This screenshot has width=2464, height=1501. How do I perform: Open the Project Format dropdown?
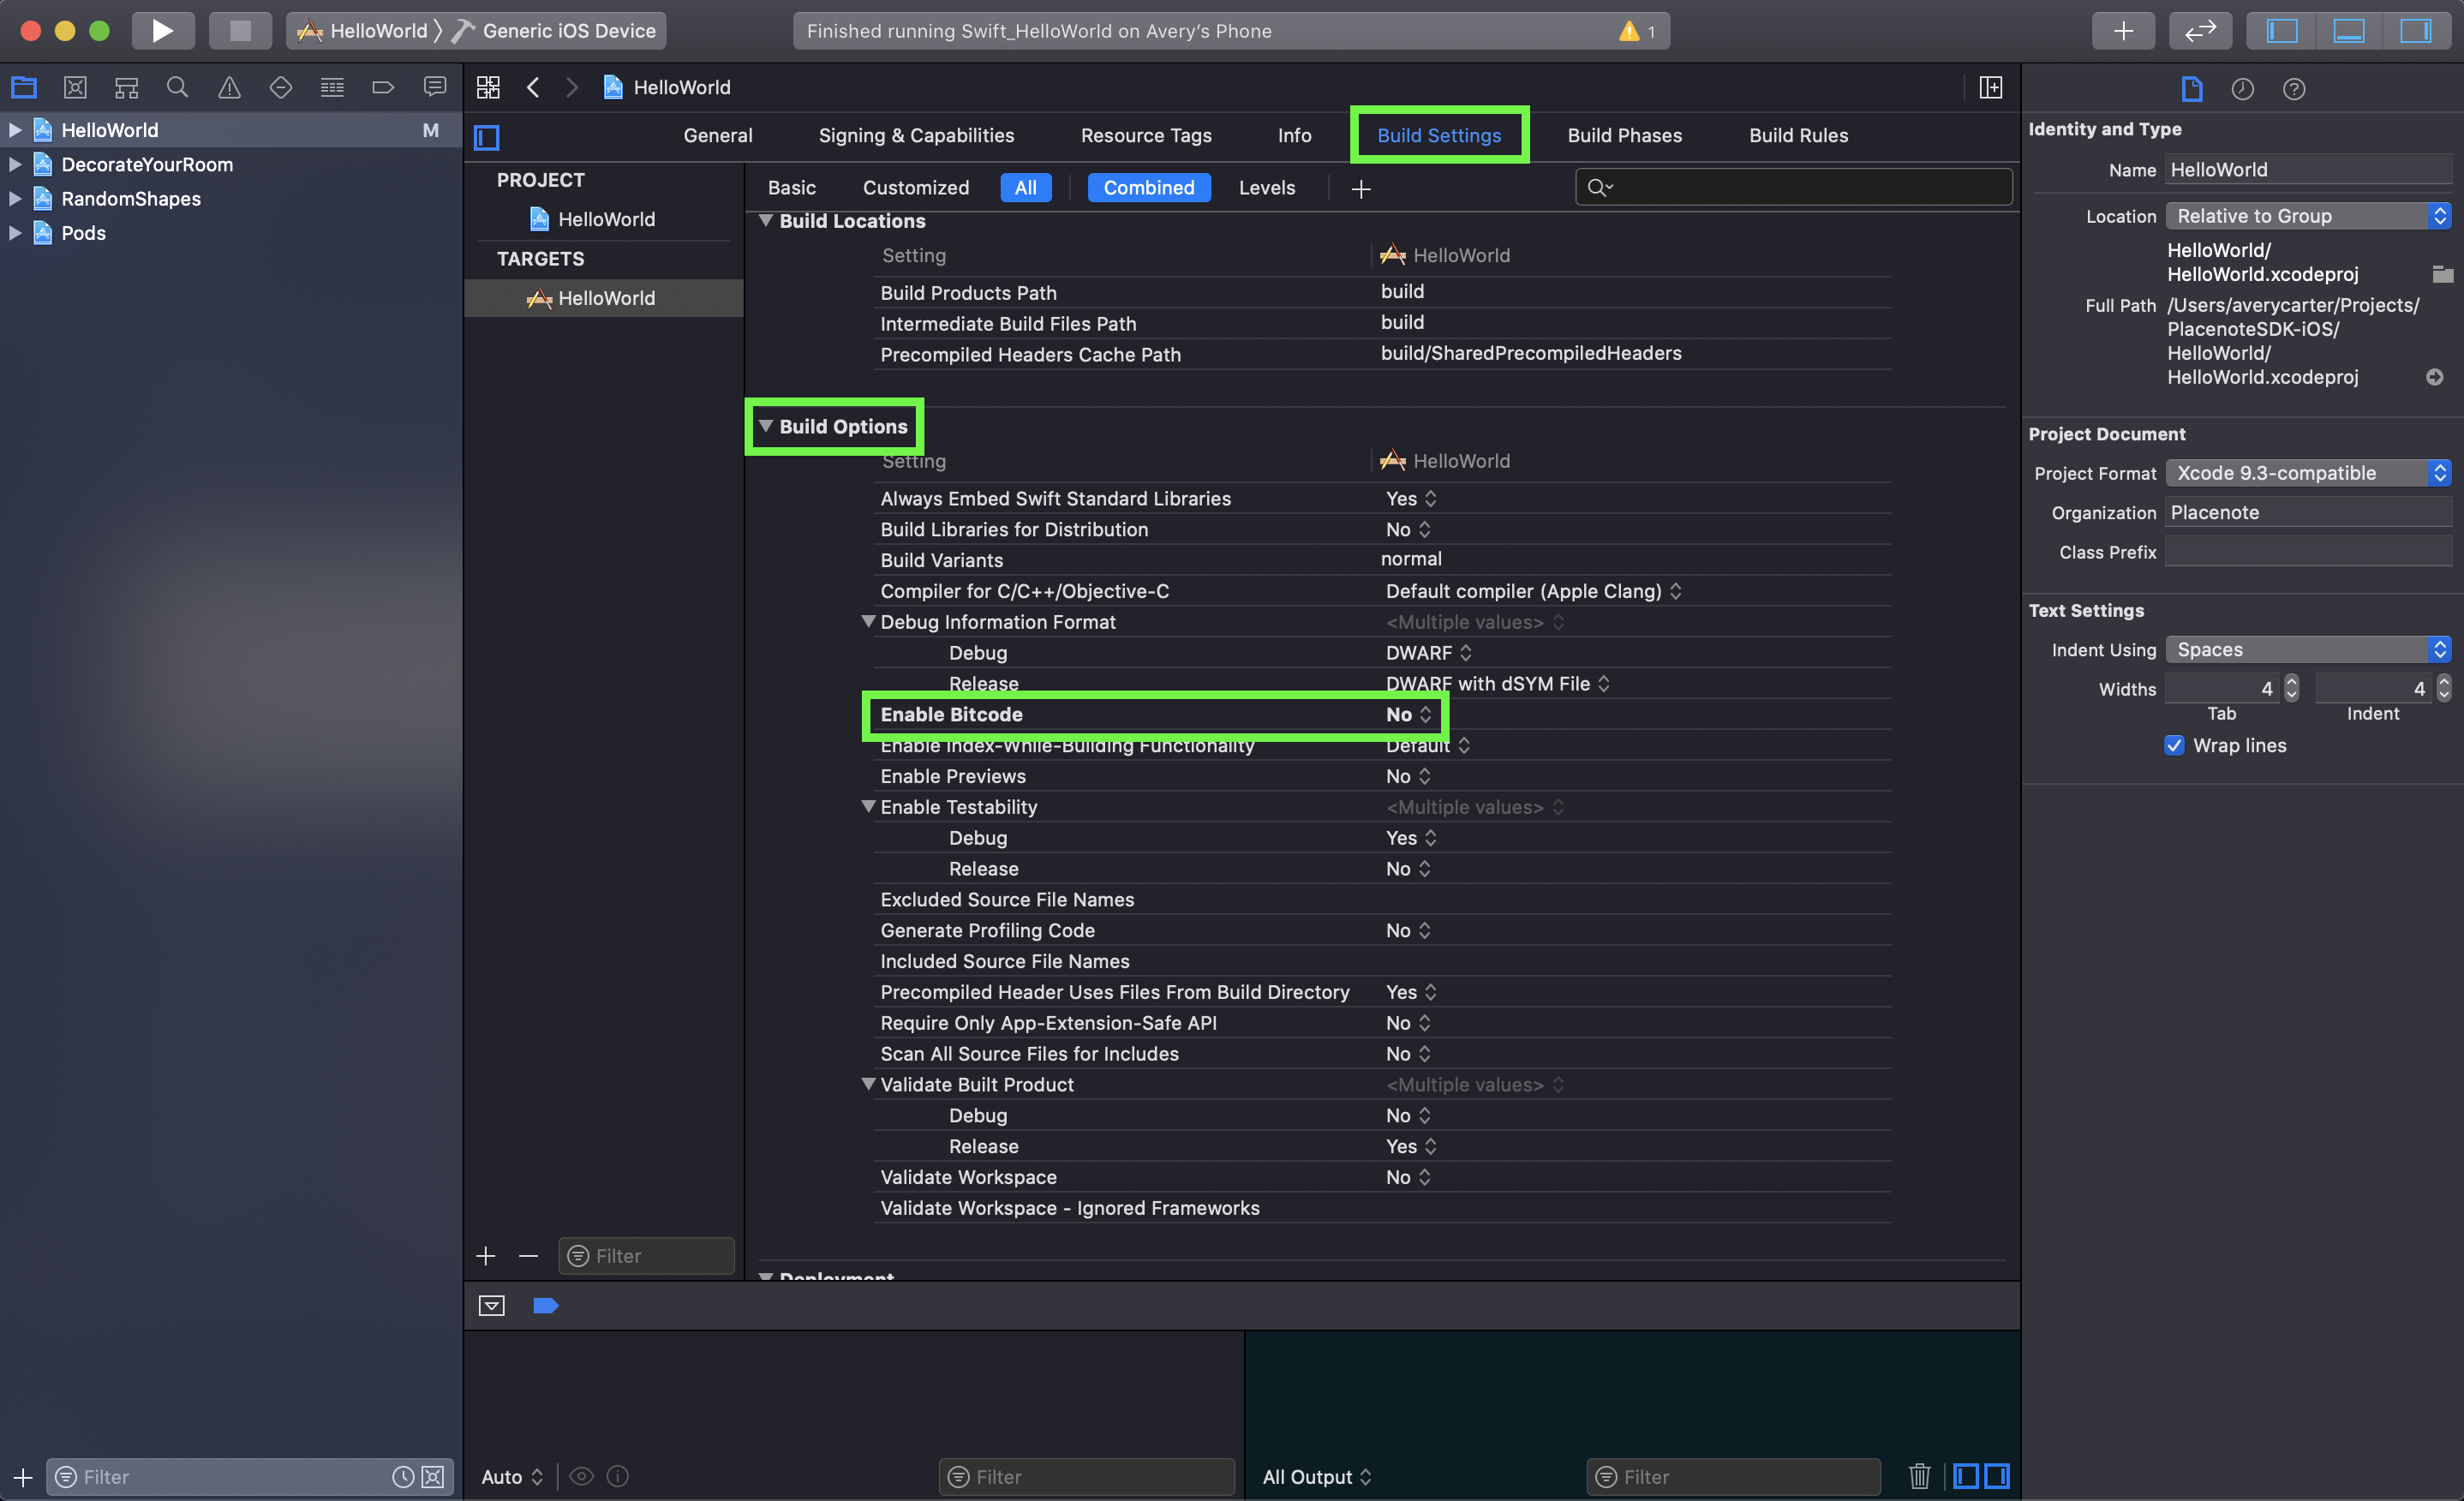point(2308,473)
